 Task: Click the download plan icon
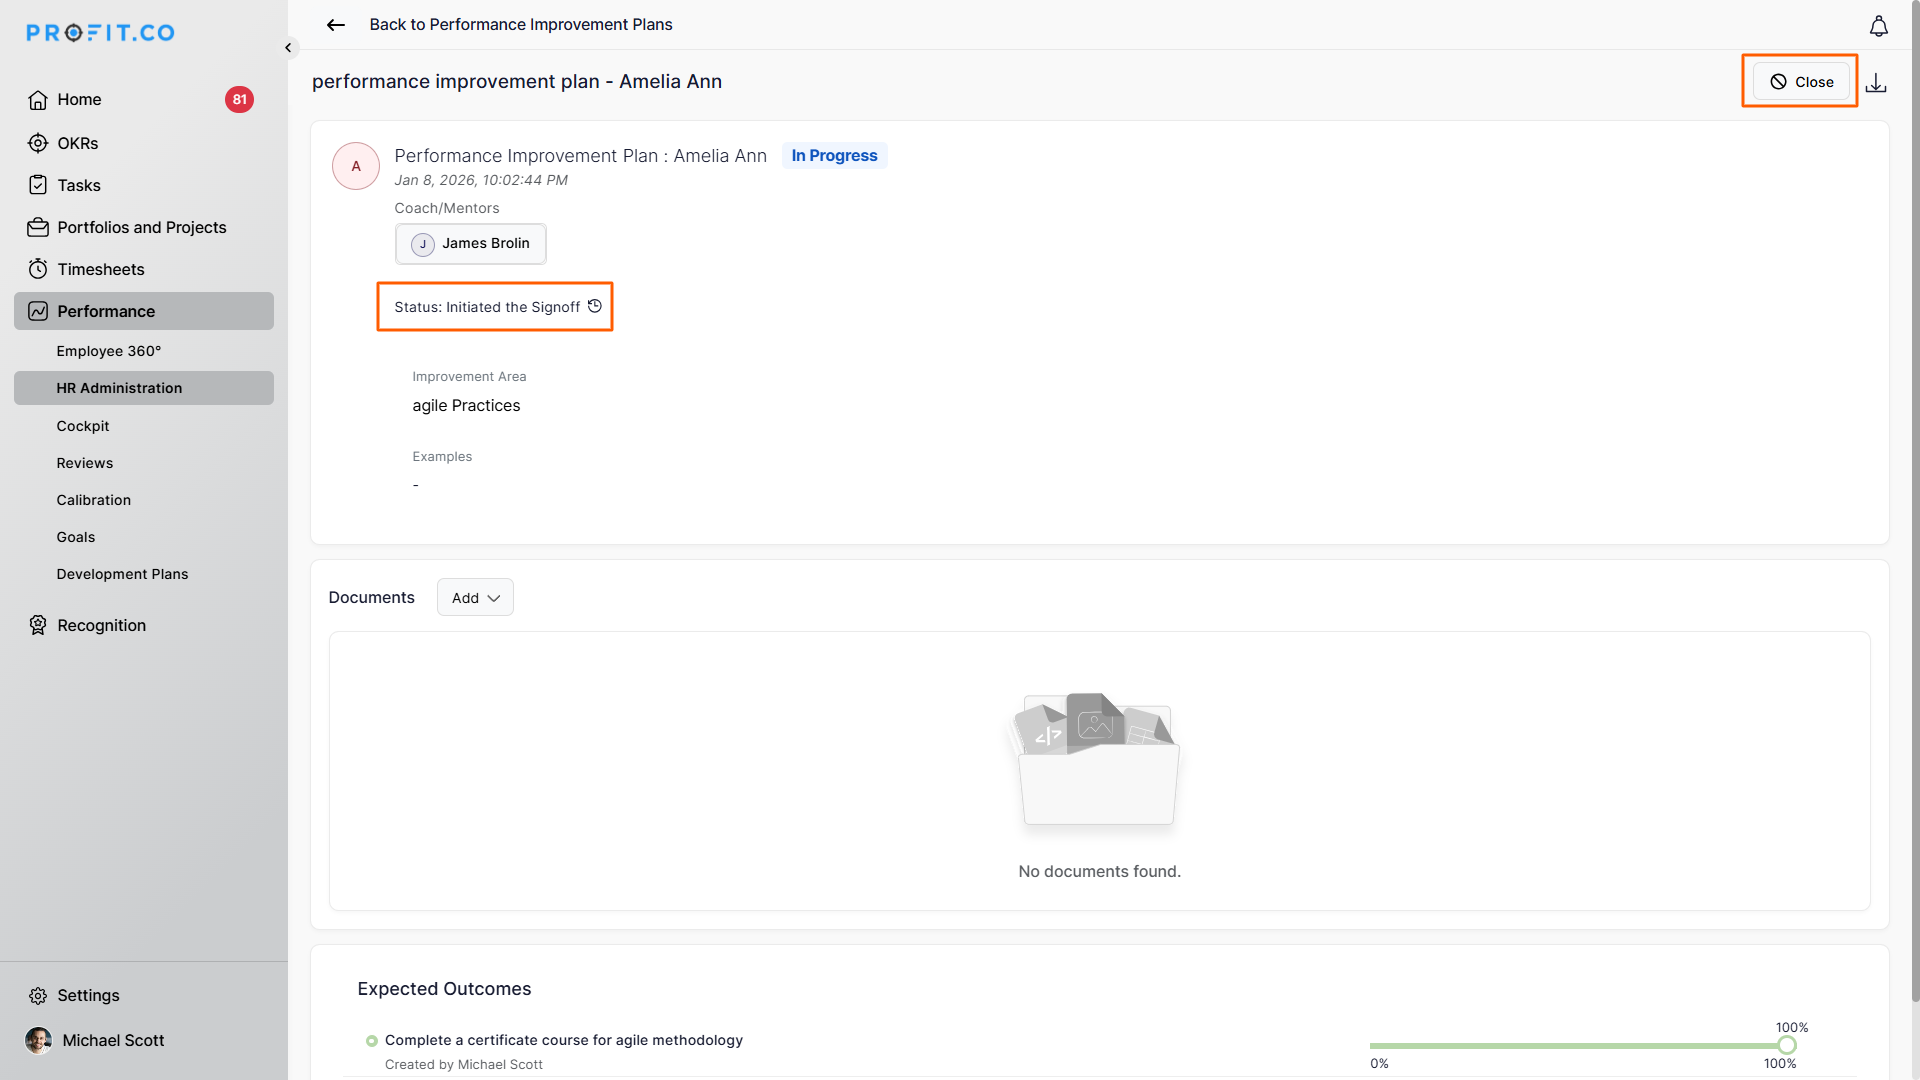(x=1876, y=83)
